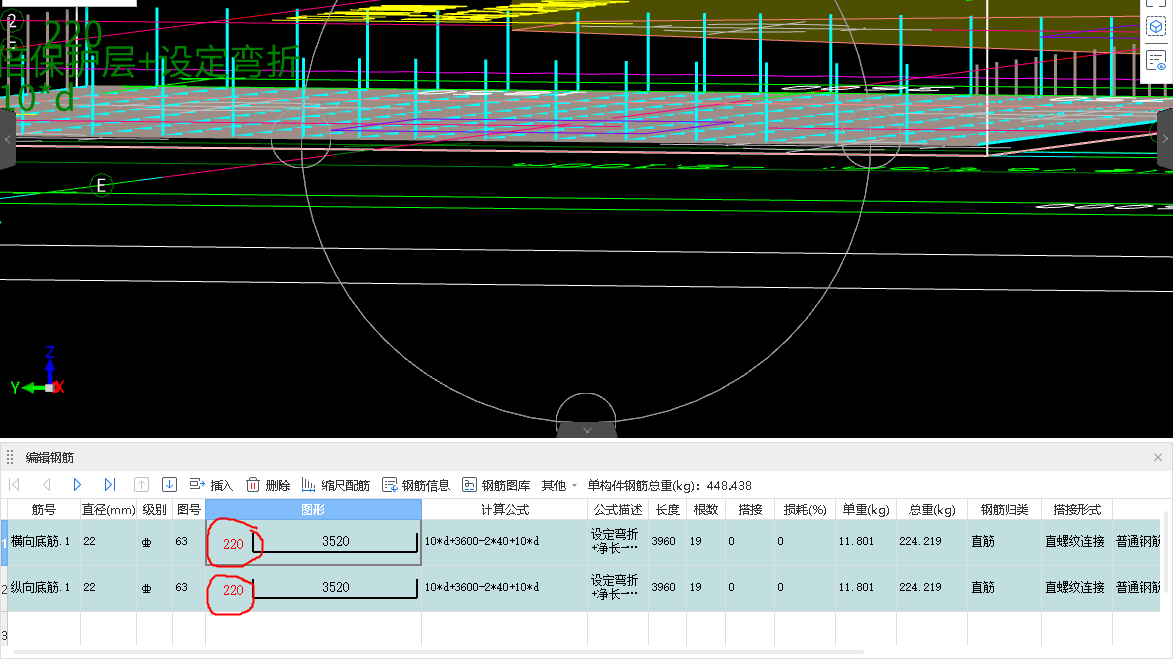Click the 损耗(%) column header
This screenshot has width=1173, height=659.
(x=805, y=509)
